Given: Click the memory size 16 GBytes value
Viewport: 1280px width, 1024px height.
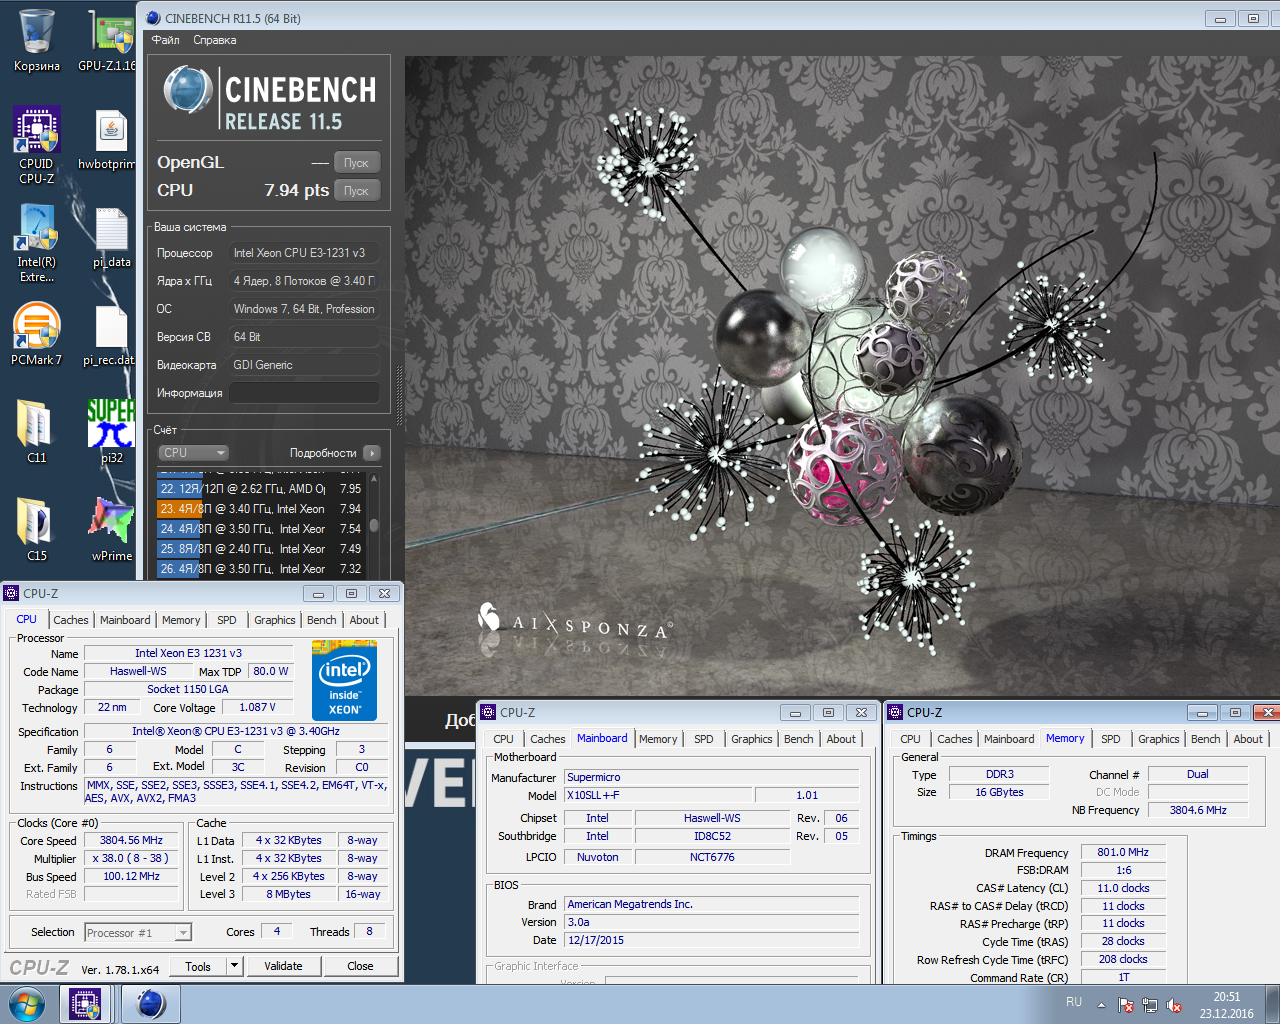Looking at the screenshot, I should click(999, 792).
